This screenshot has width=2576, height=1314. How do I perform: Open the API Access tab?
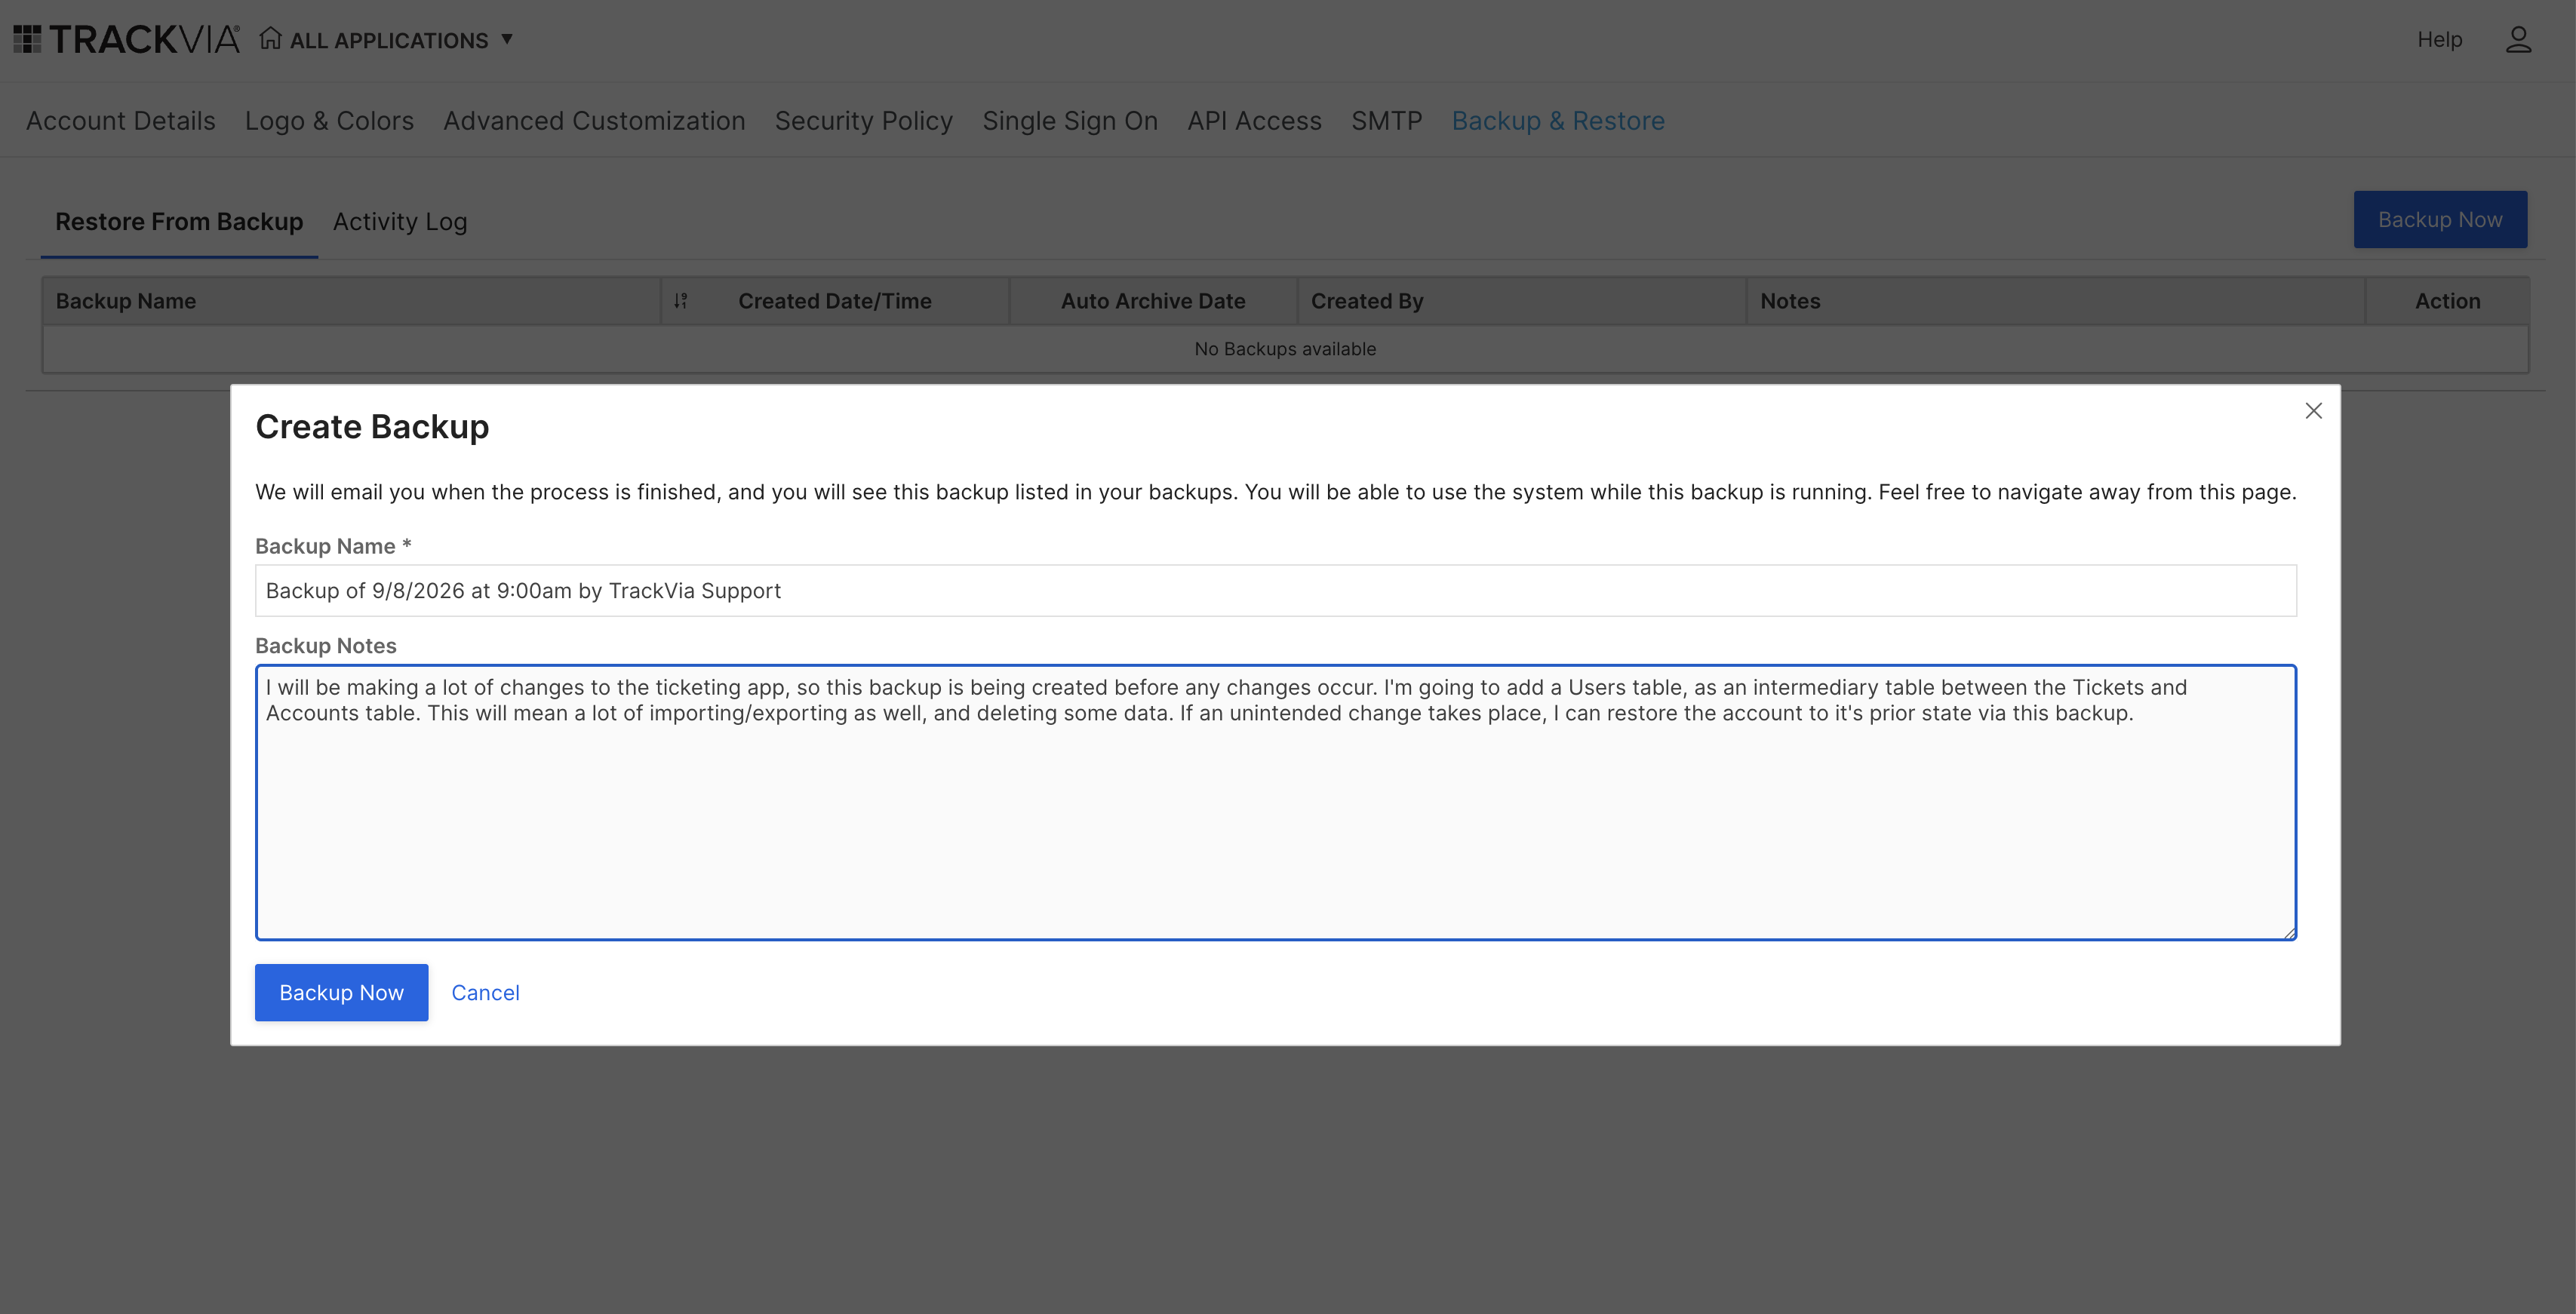1254,121
